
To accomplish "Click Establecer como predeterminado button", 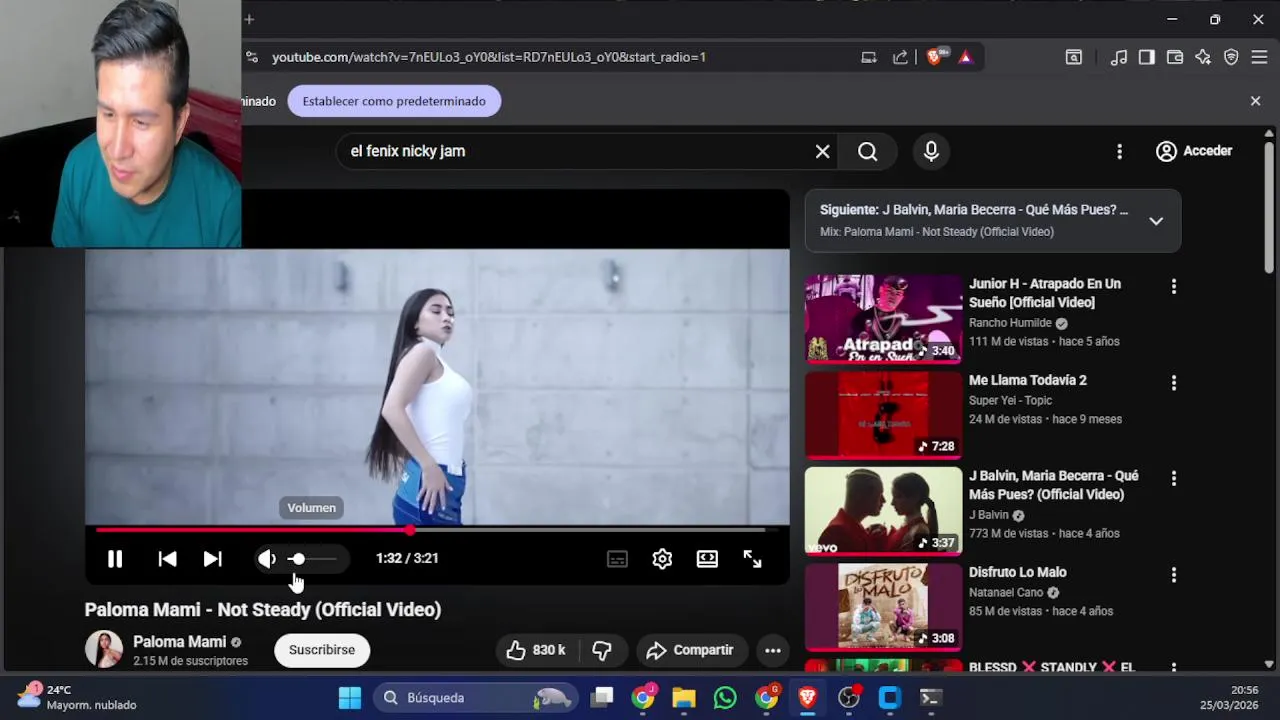I will tap(394, 101).
